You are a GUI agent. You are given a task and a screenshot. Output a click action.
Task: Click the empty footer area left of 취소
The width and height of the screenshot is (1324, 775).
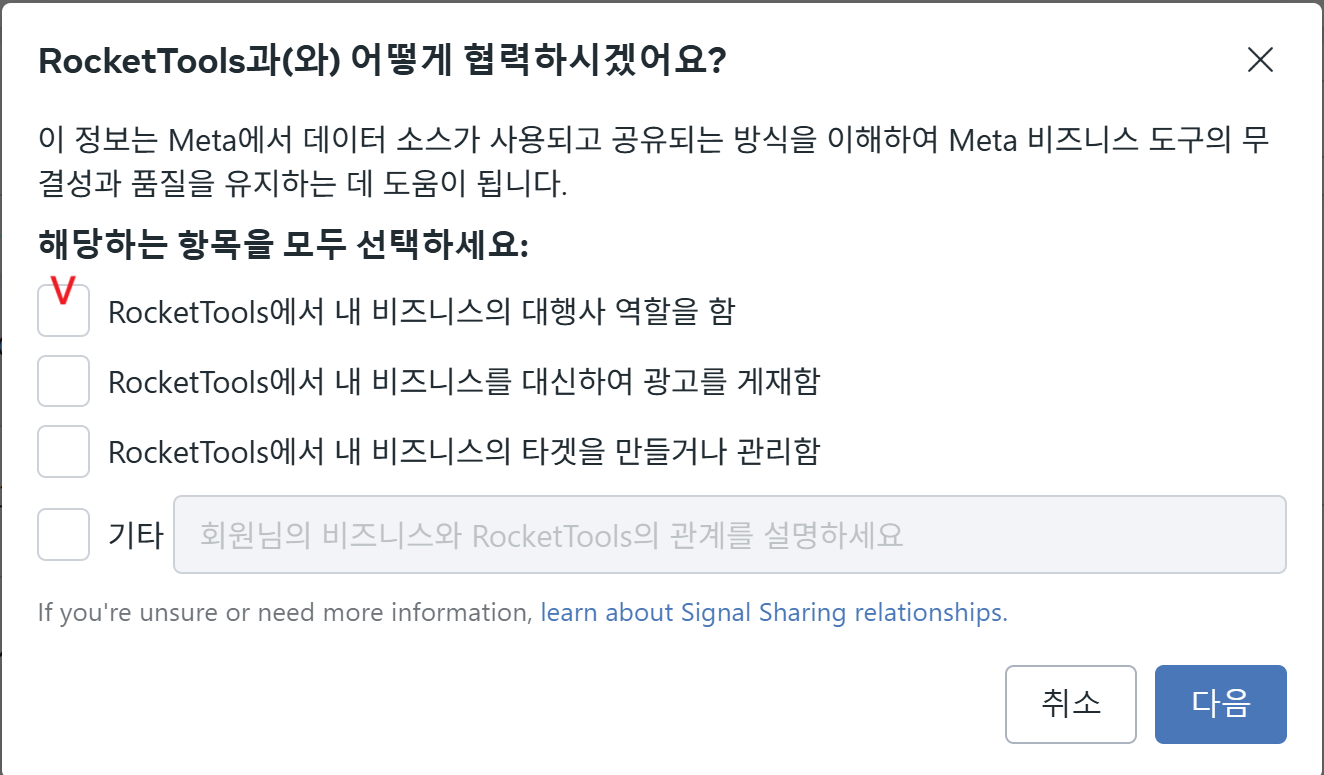coord(500,704)
